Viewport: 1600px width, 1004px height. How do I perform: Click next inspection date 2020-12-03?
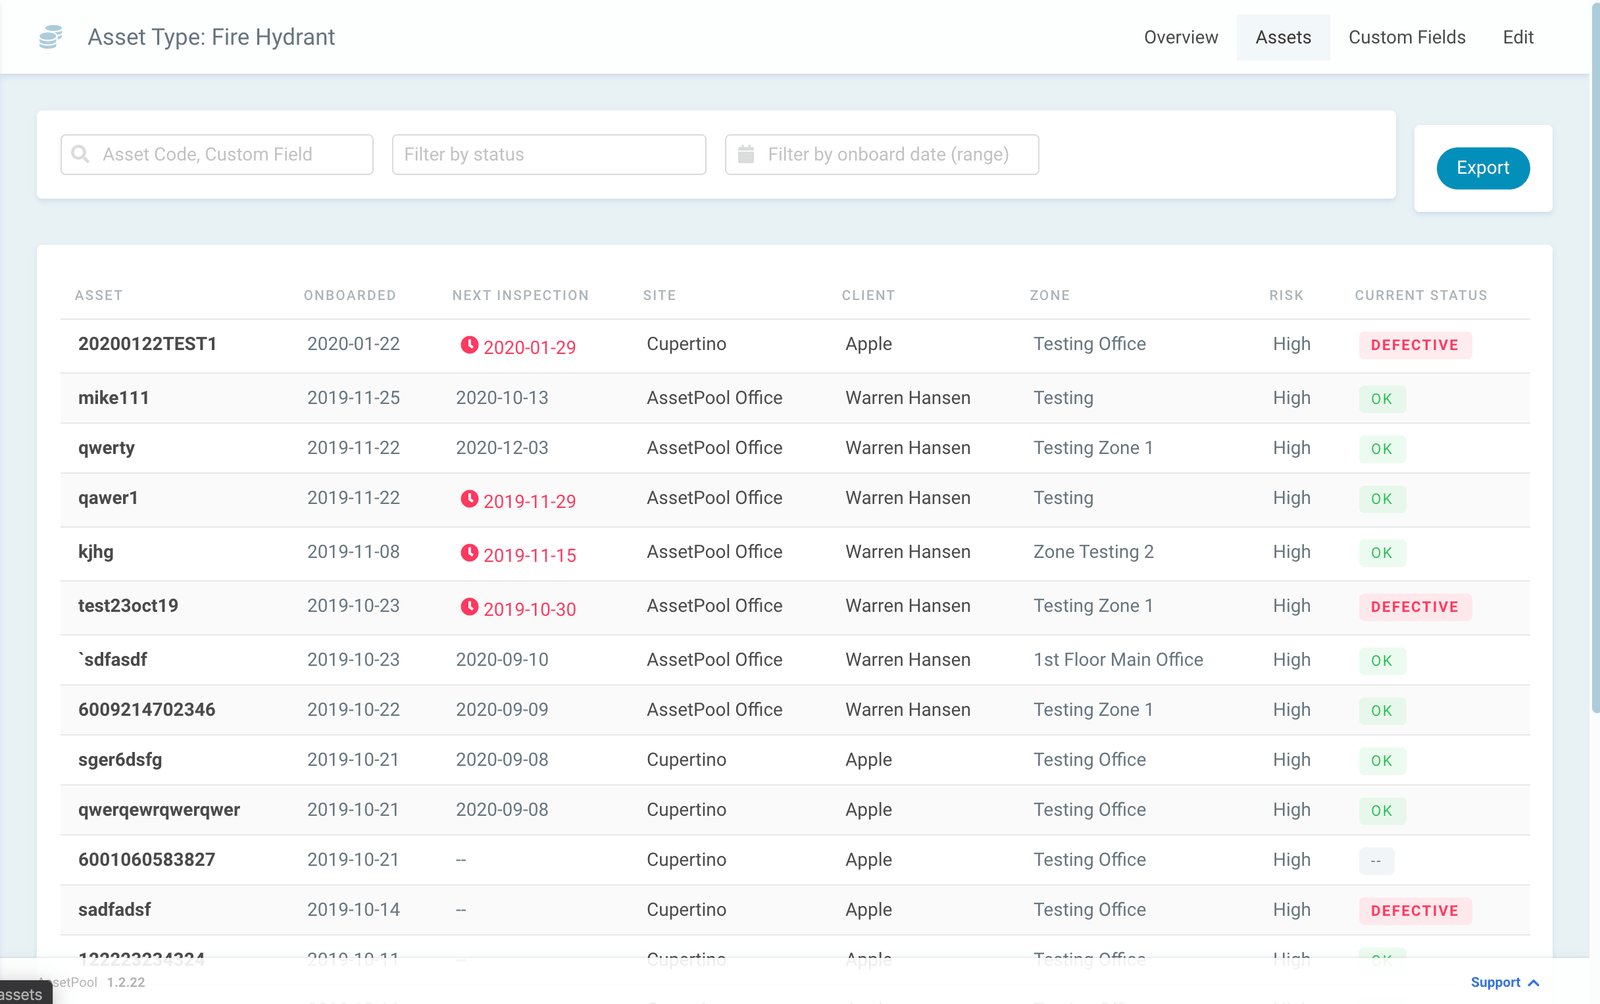pos(502,448)
